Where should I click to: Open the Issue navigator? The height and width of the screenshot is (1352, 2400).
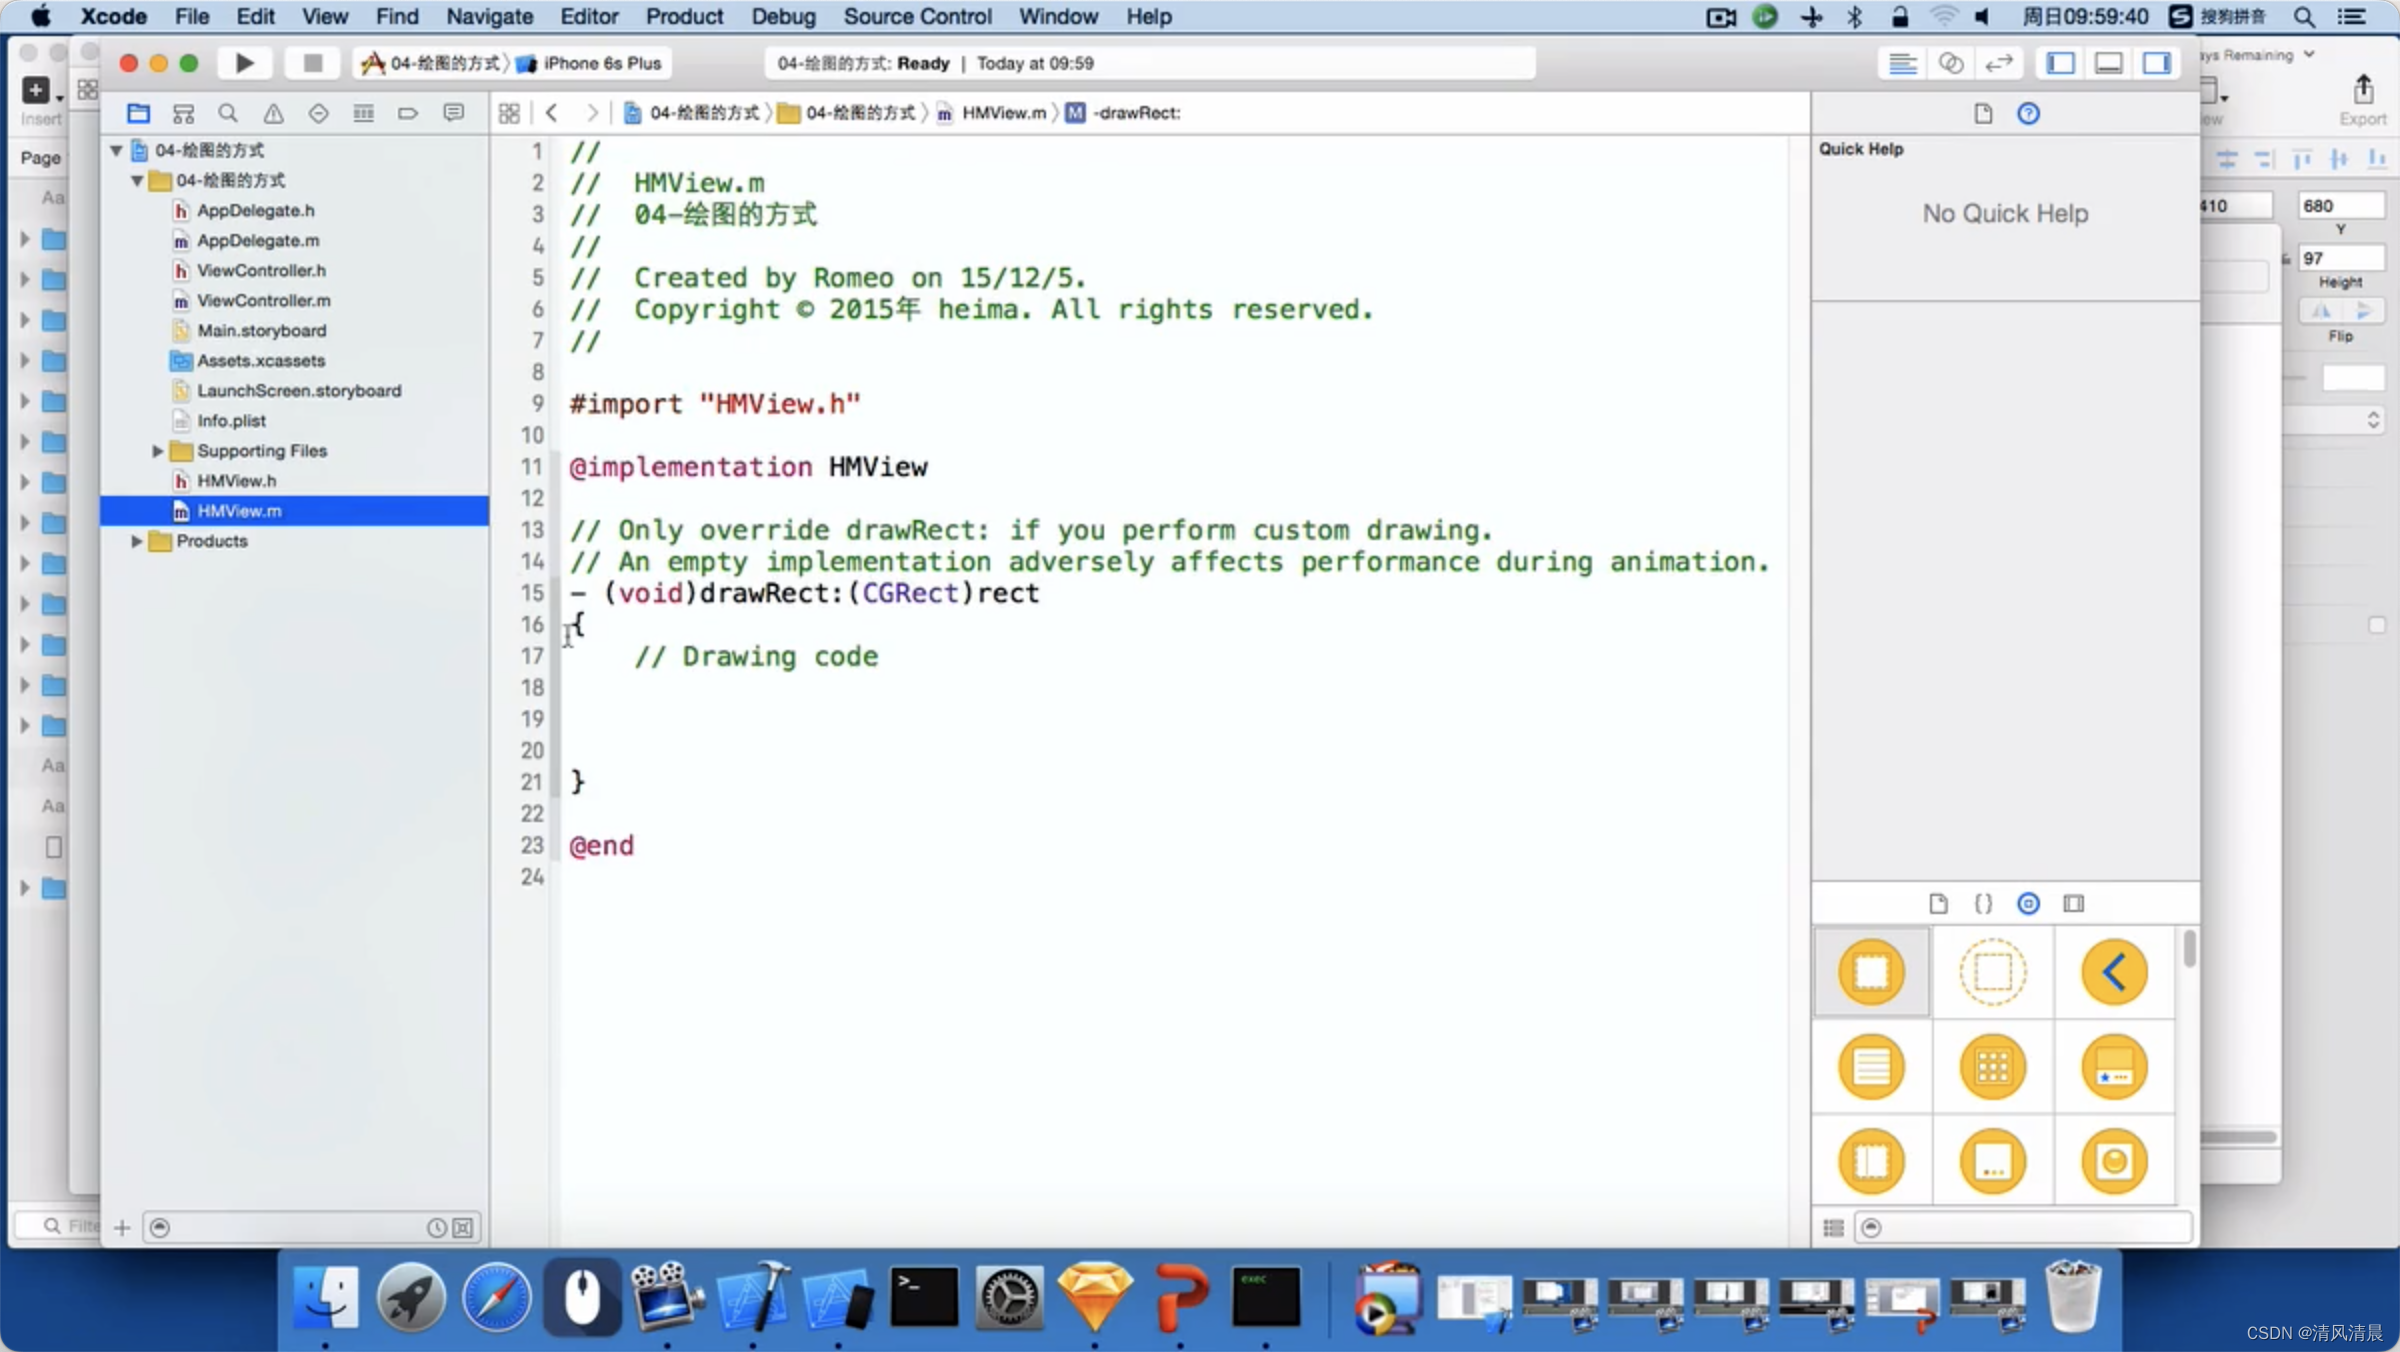(x=273, y=113)
